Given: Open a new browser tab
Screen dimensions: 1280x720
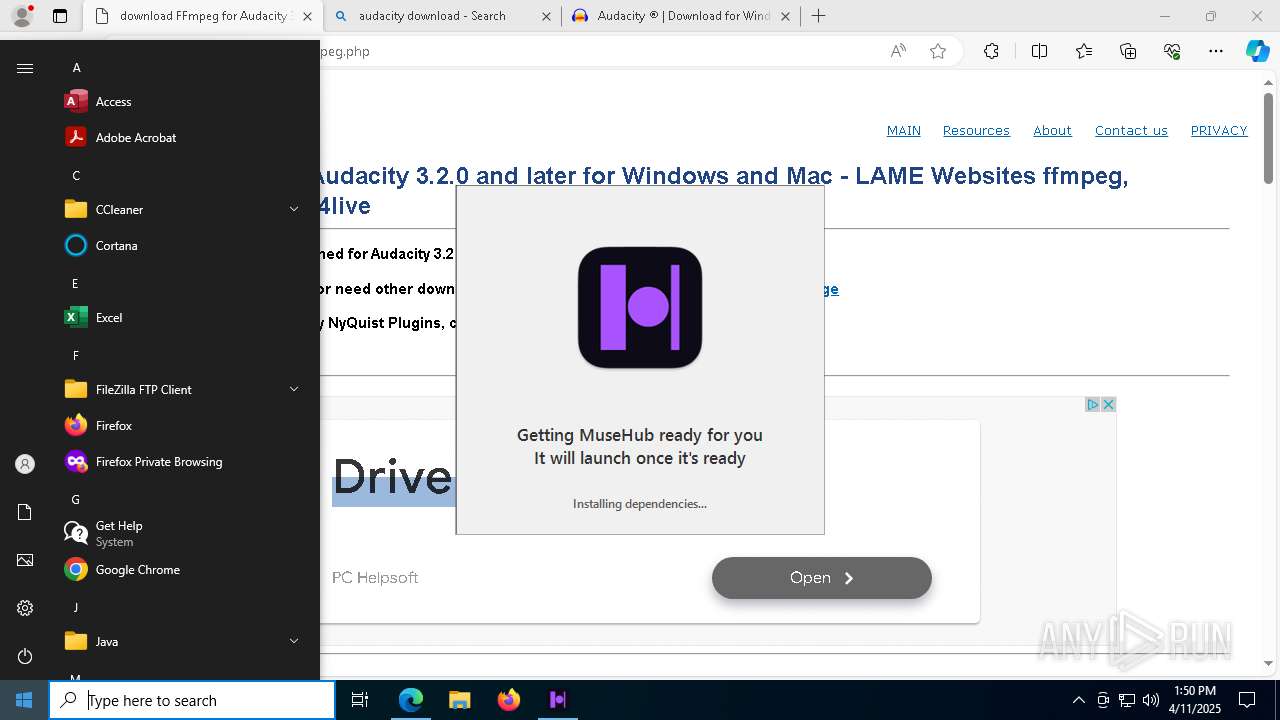Looking at the screenshot, I should (x=819, y=16).
